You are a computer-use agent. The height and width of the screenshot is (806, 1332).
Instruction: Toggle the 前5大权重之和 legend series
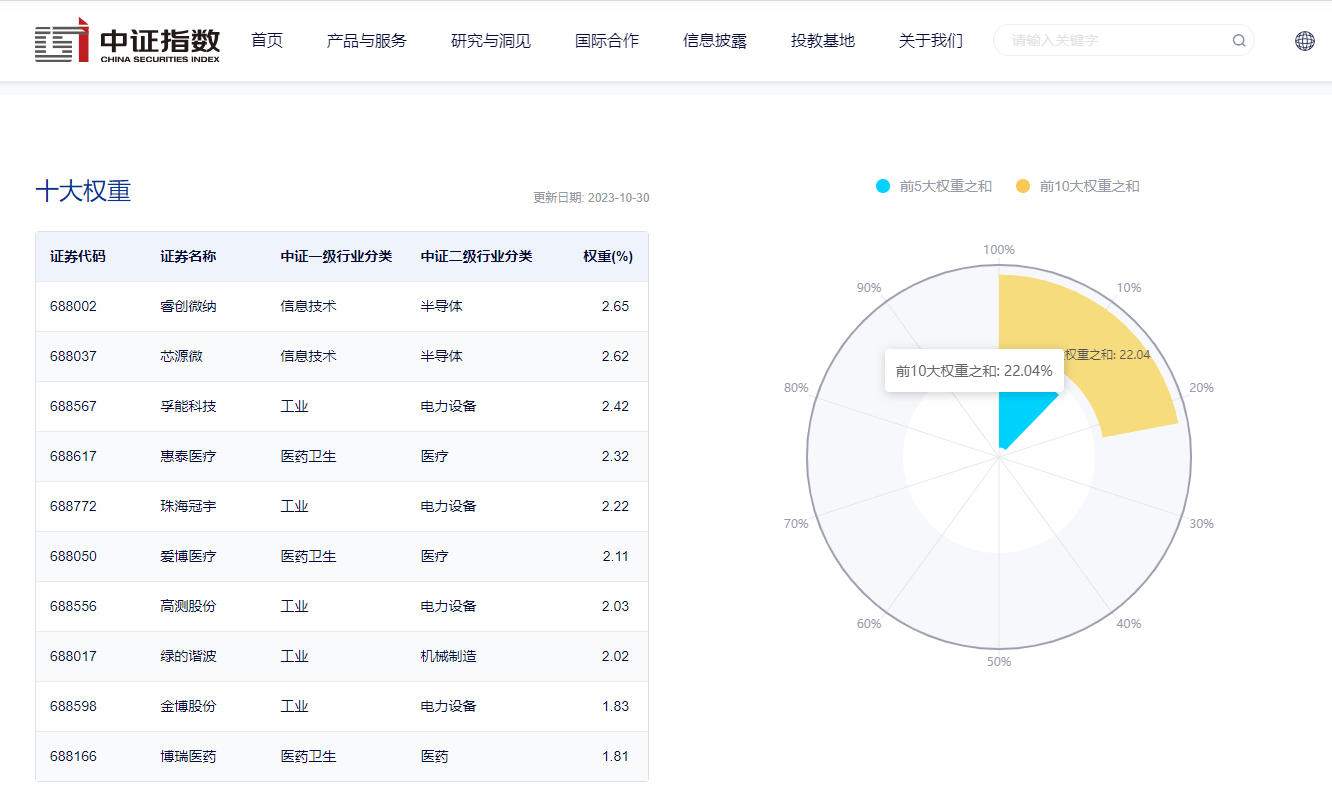[x=934, y=186]
